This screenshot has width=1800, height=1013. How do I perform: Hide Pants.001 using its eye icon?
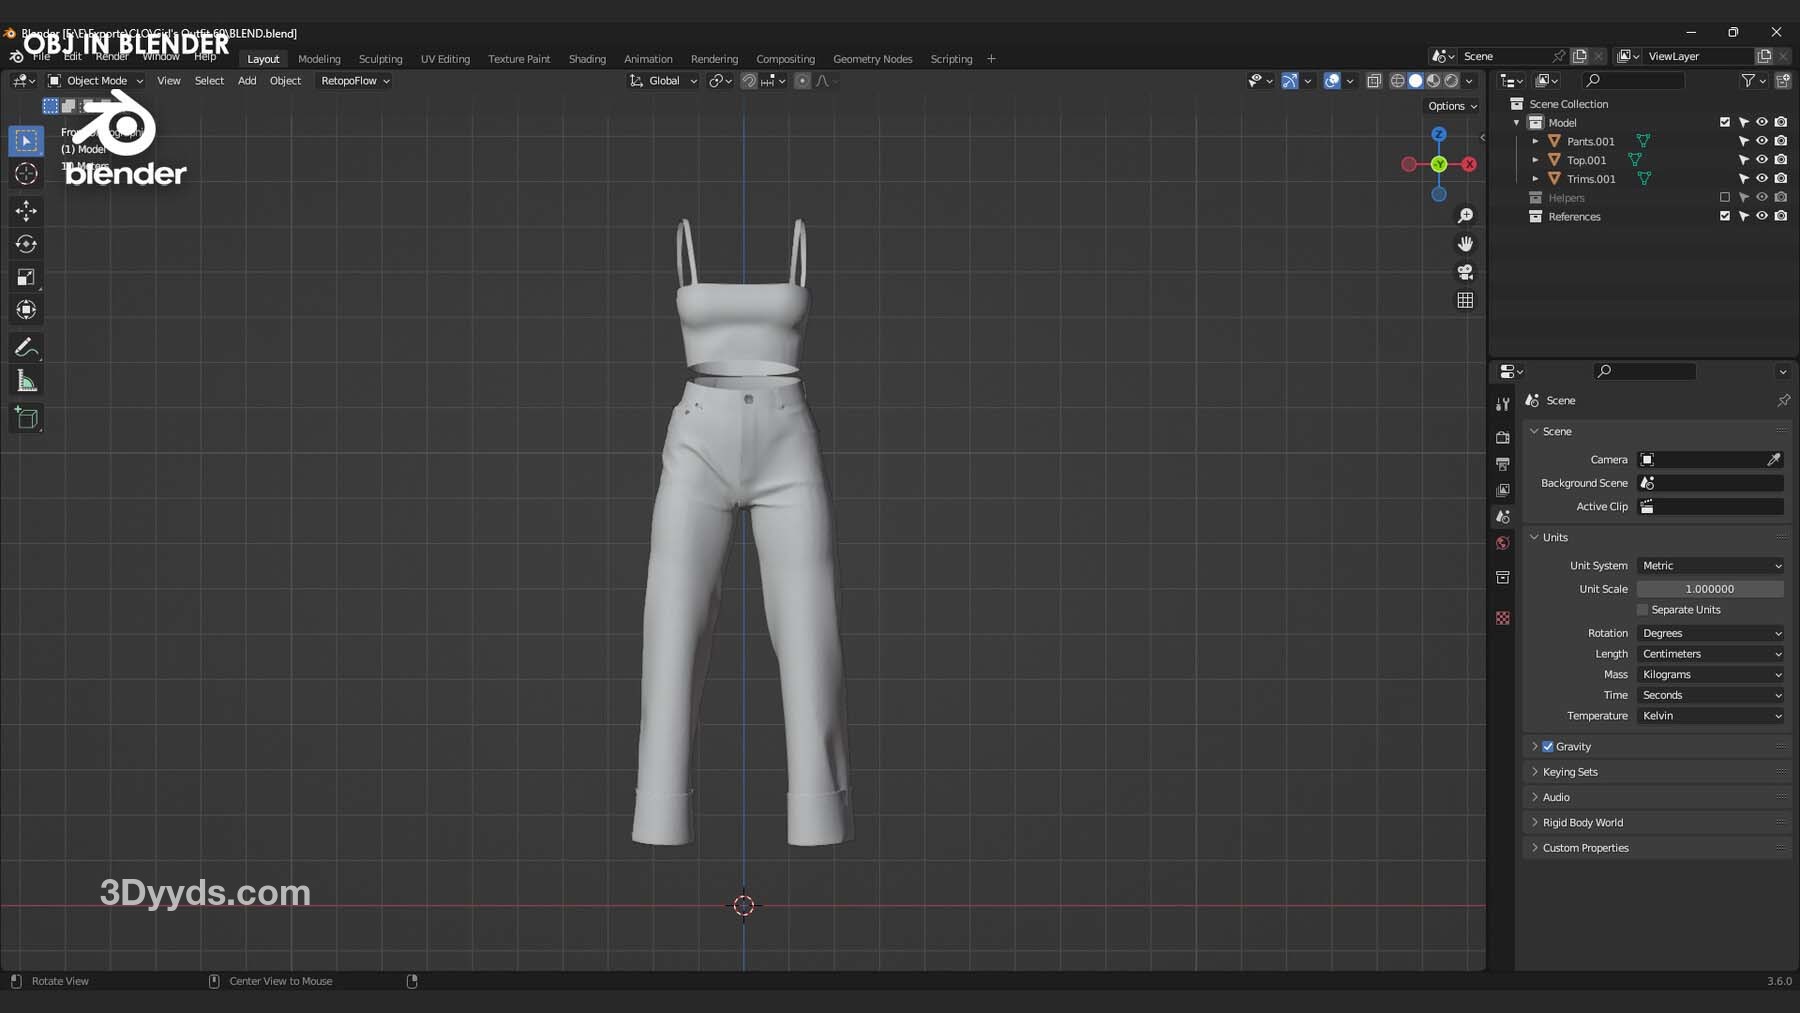point(1762,141)
